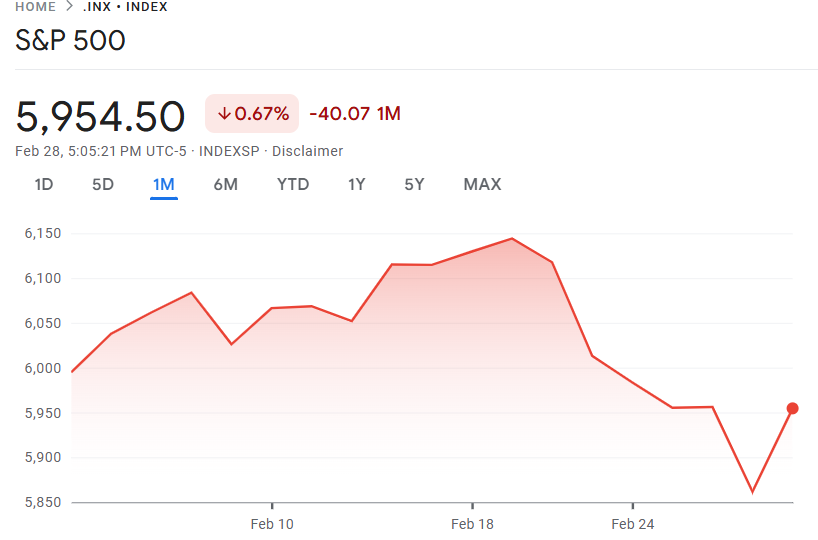Viewport: 818px width, 540px height.
Task: Click the Feb 24 date axis label
Action: (632, 524)
